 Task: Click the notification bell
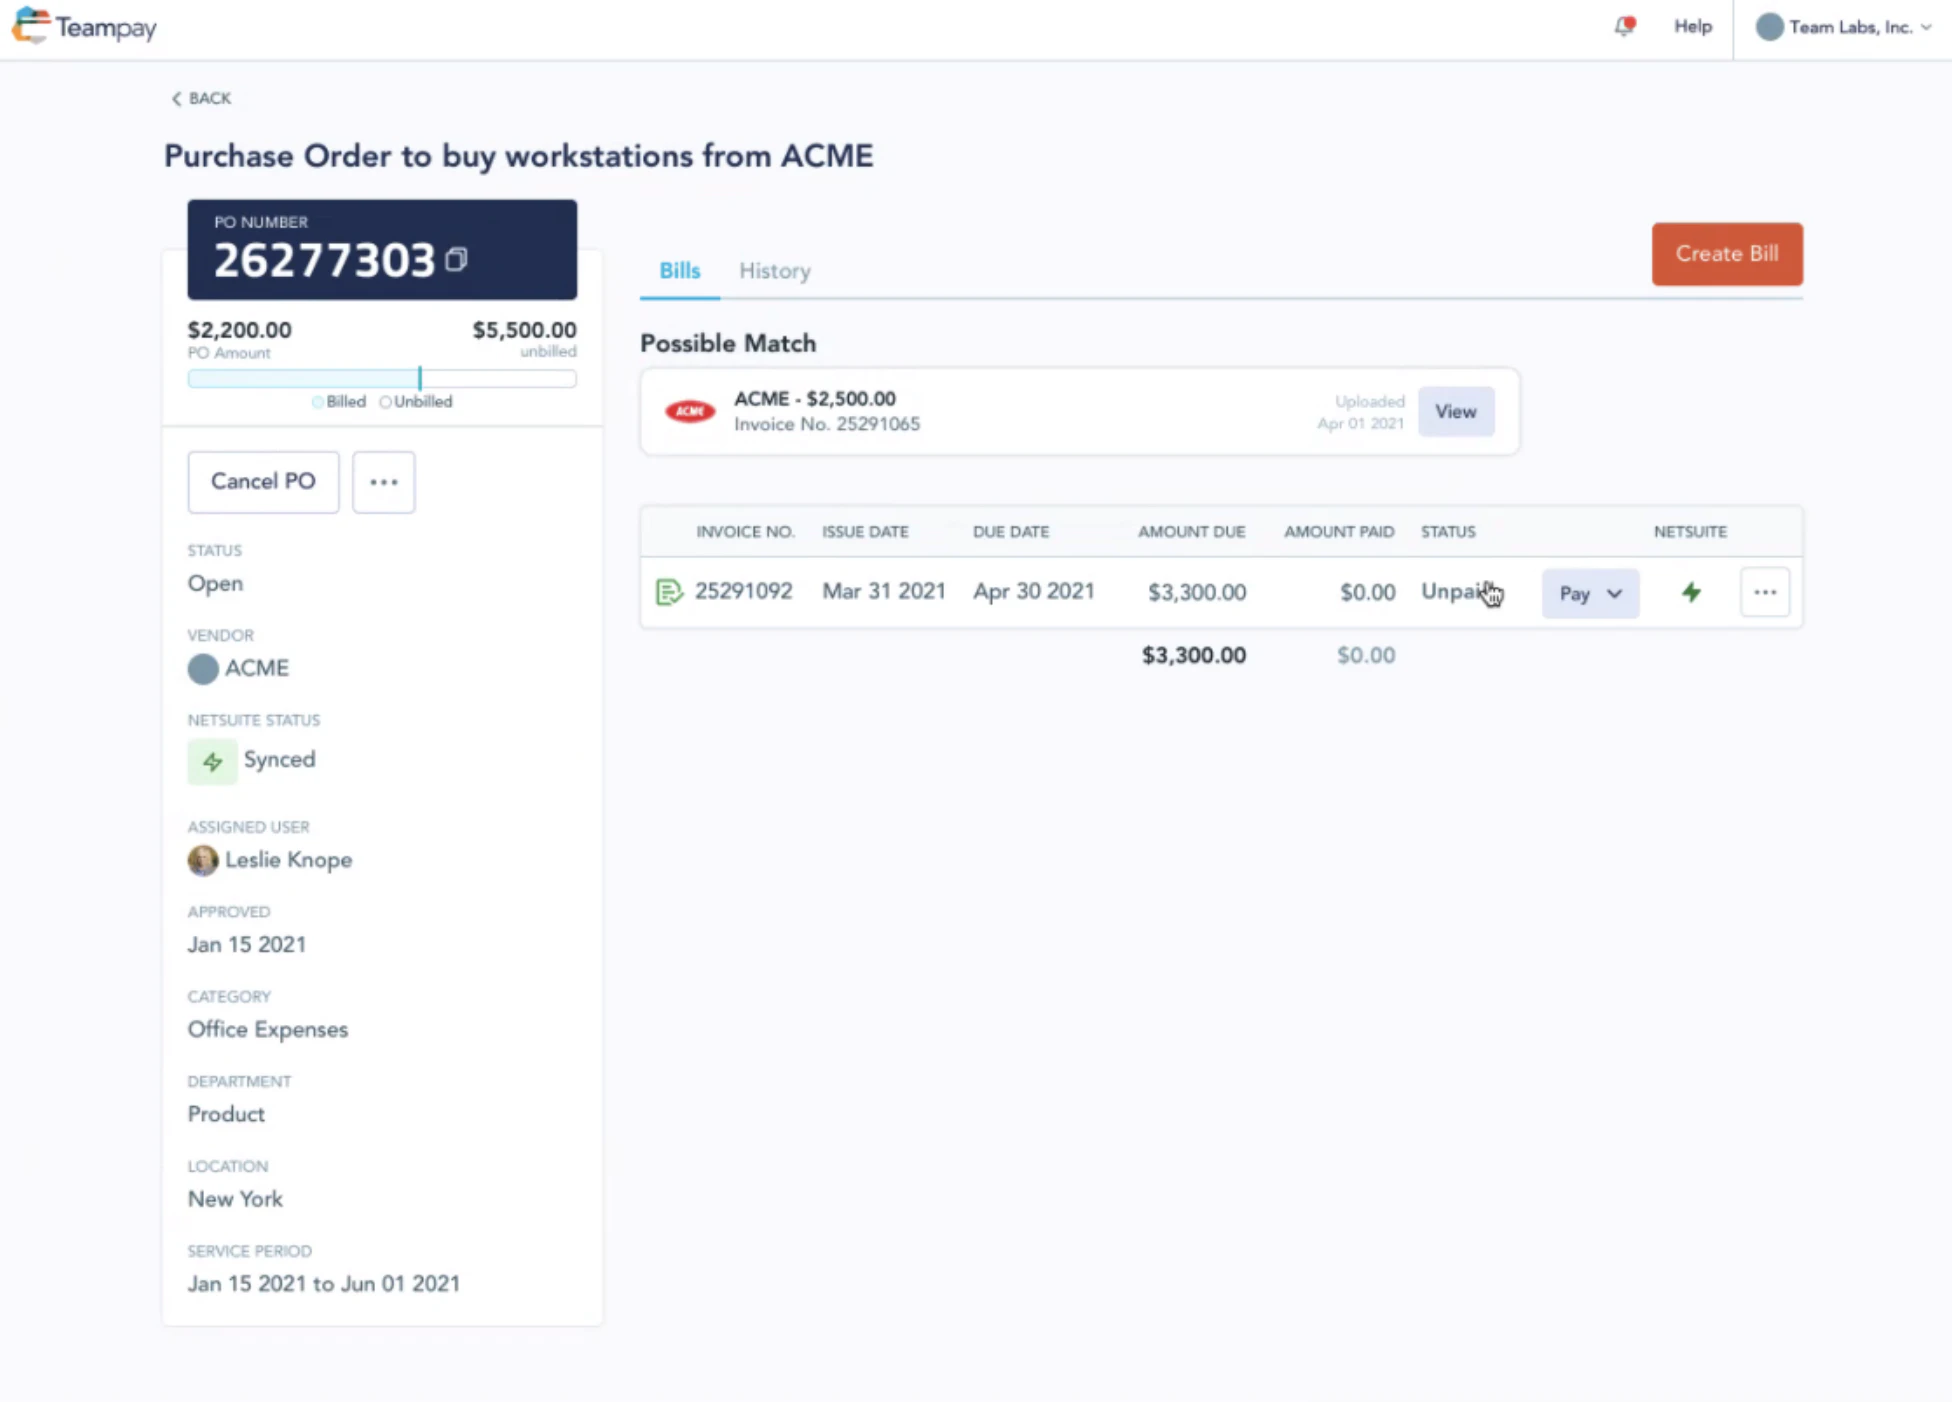point(1622,27)
